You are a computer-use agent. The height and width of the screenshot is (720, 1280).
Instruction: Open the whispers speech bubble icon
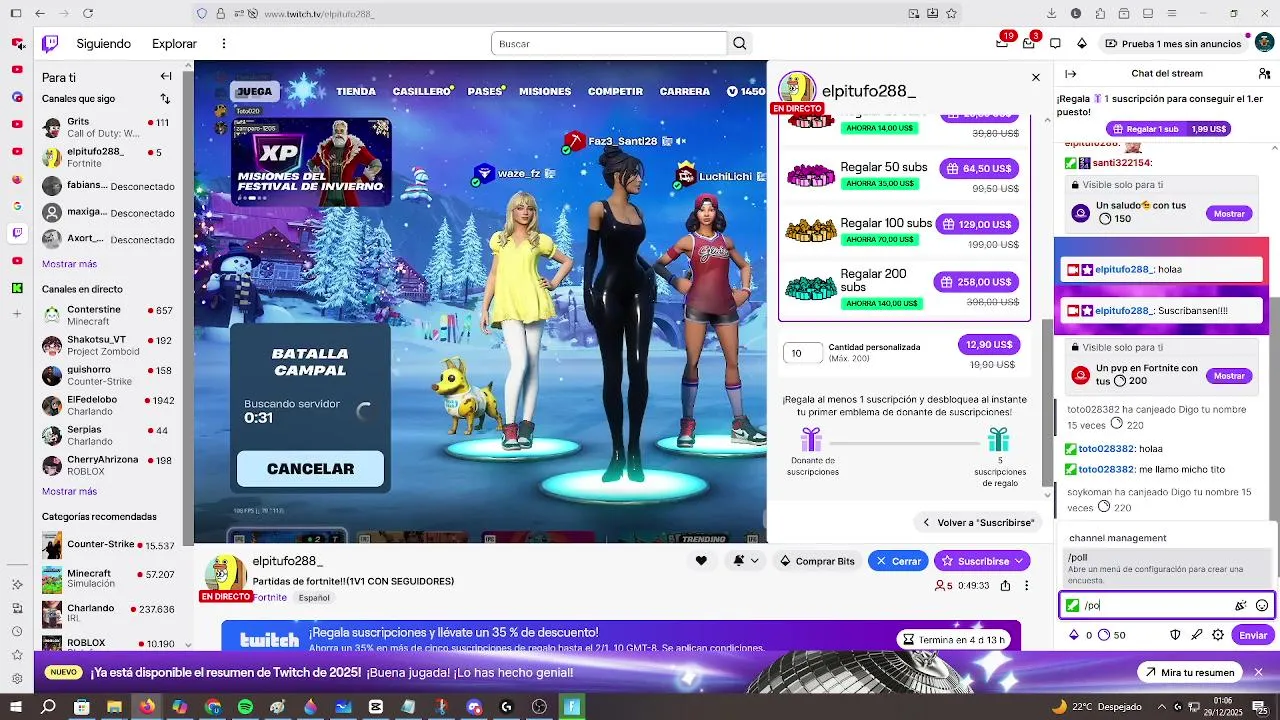click(1055, 44)
